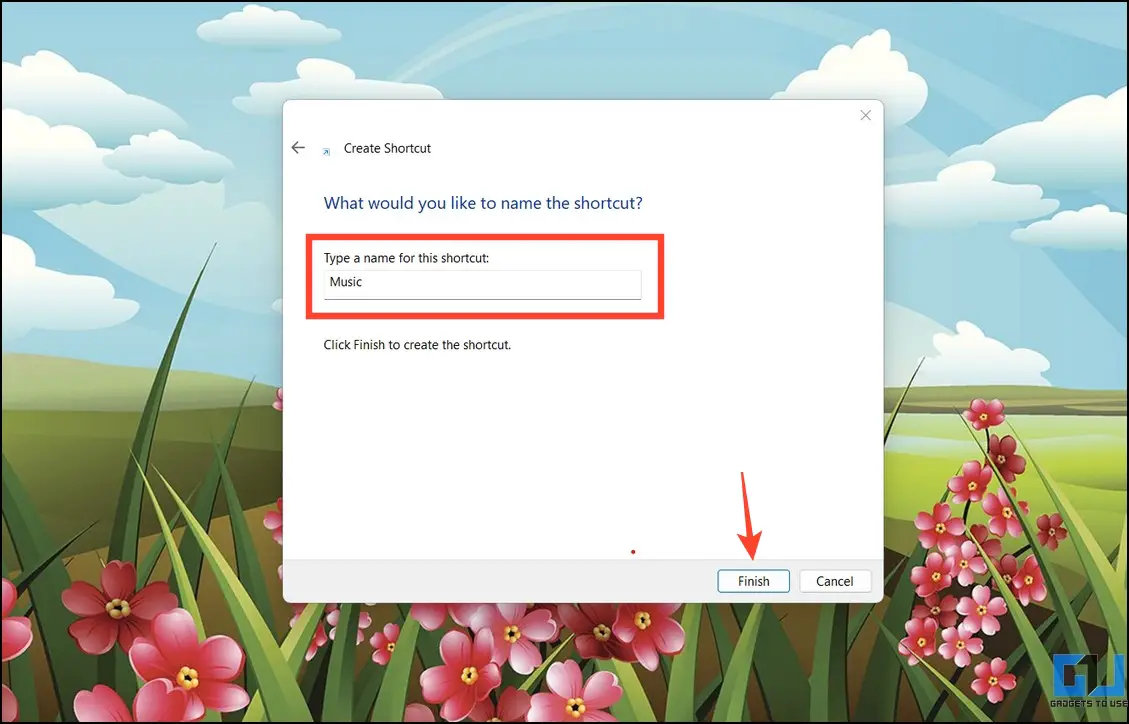Go back using the back arrow

click(298, 148)
